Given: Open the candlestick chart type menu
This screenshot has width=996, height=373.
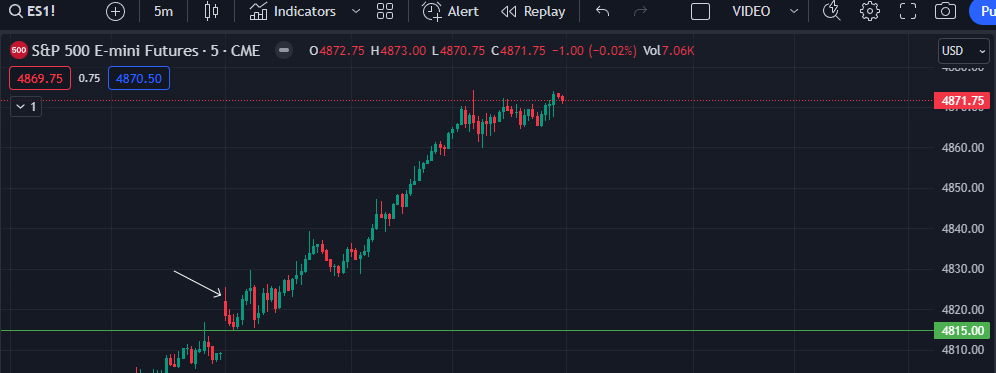Looking at the screenshot, I should click(212, 11).
